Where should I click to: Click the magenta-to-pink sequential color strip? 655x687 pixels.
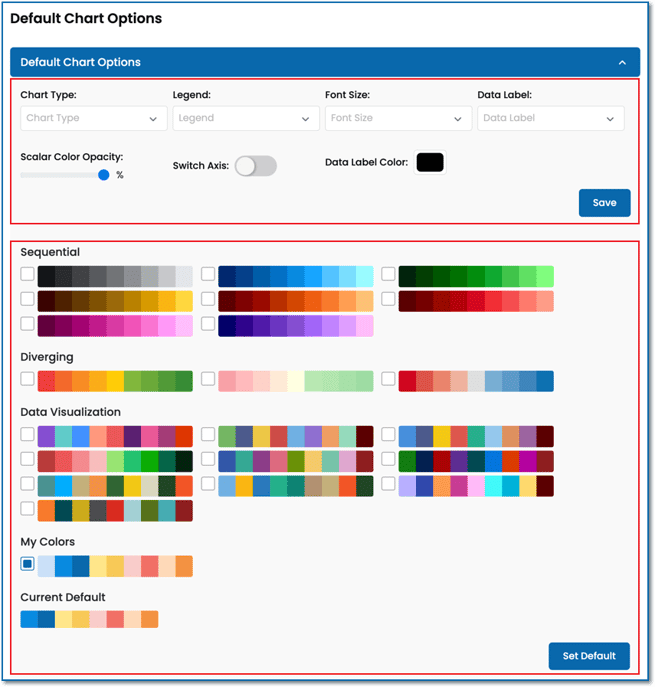tap(115, 326)
